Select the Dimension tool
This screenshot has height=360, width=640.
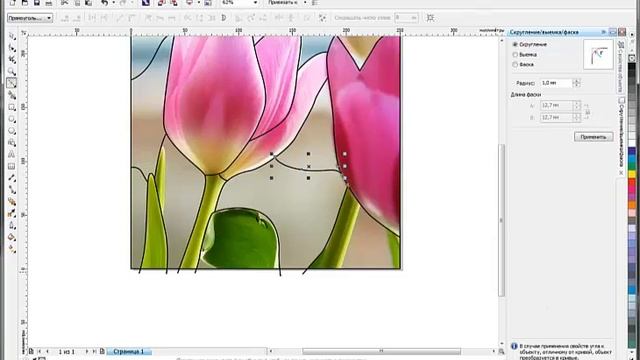tap(12, 178)
